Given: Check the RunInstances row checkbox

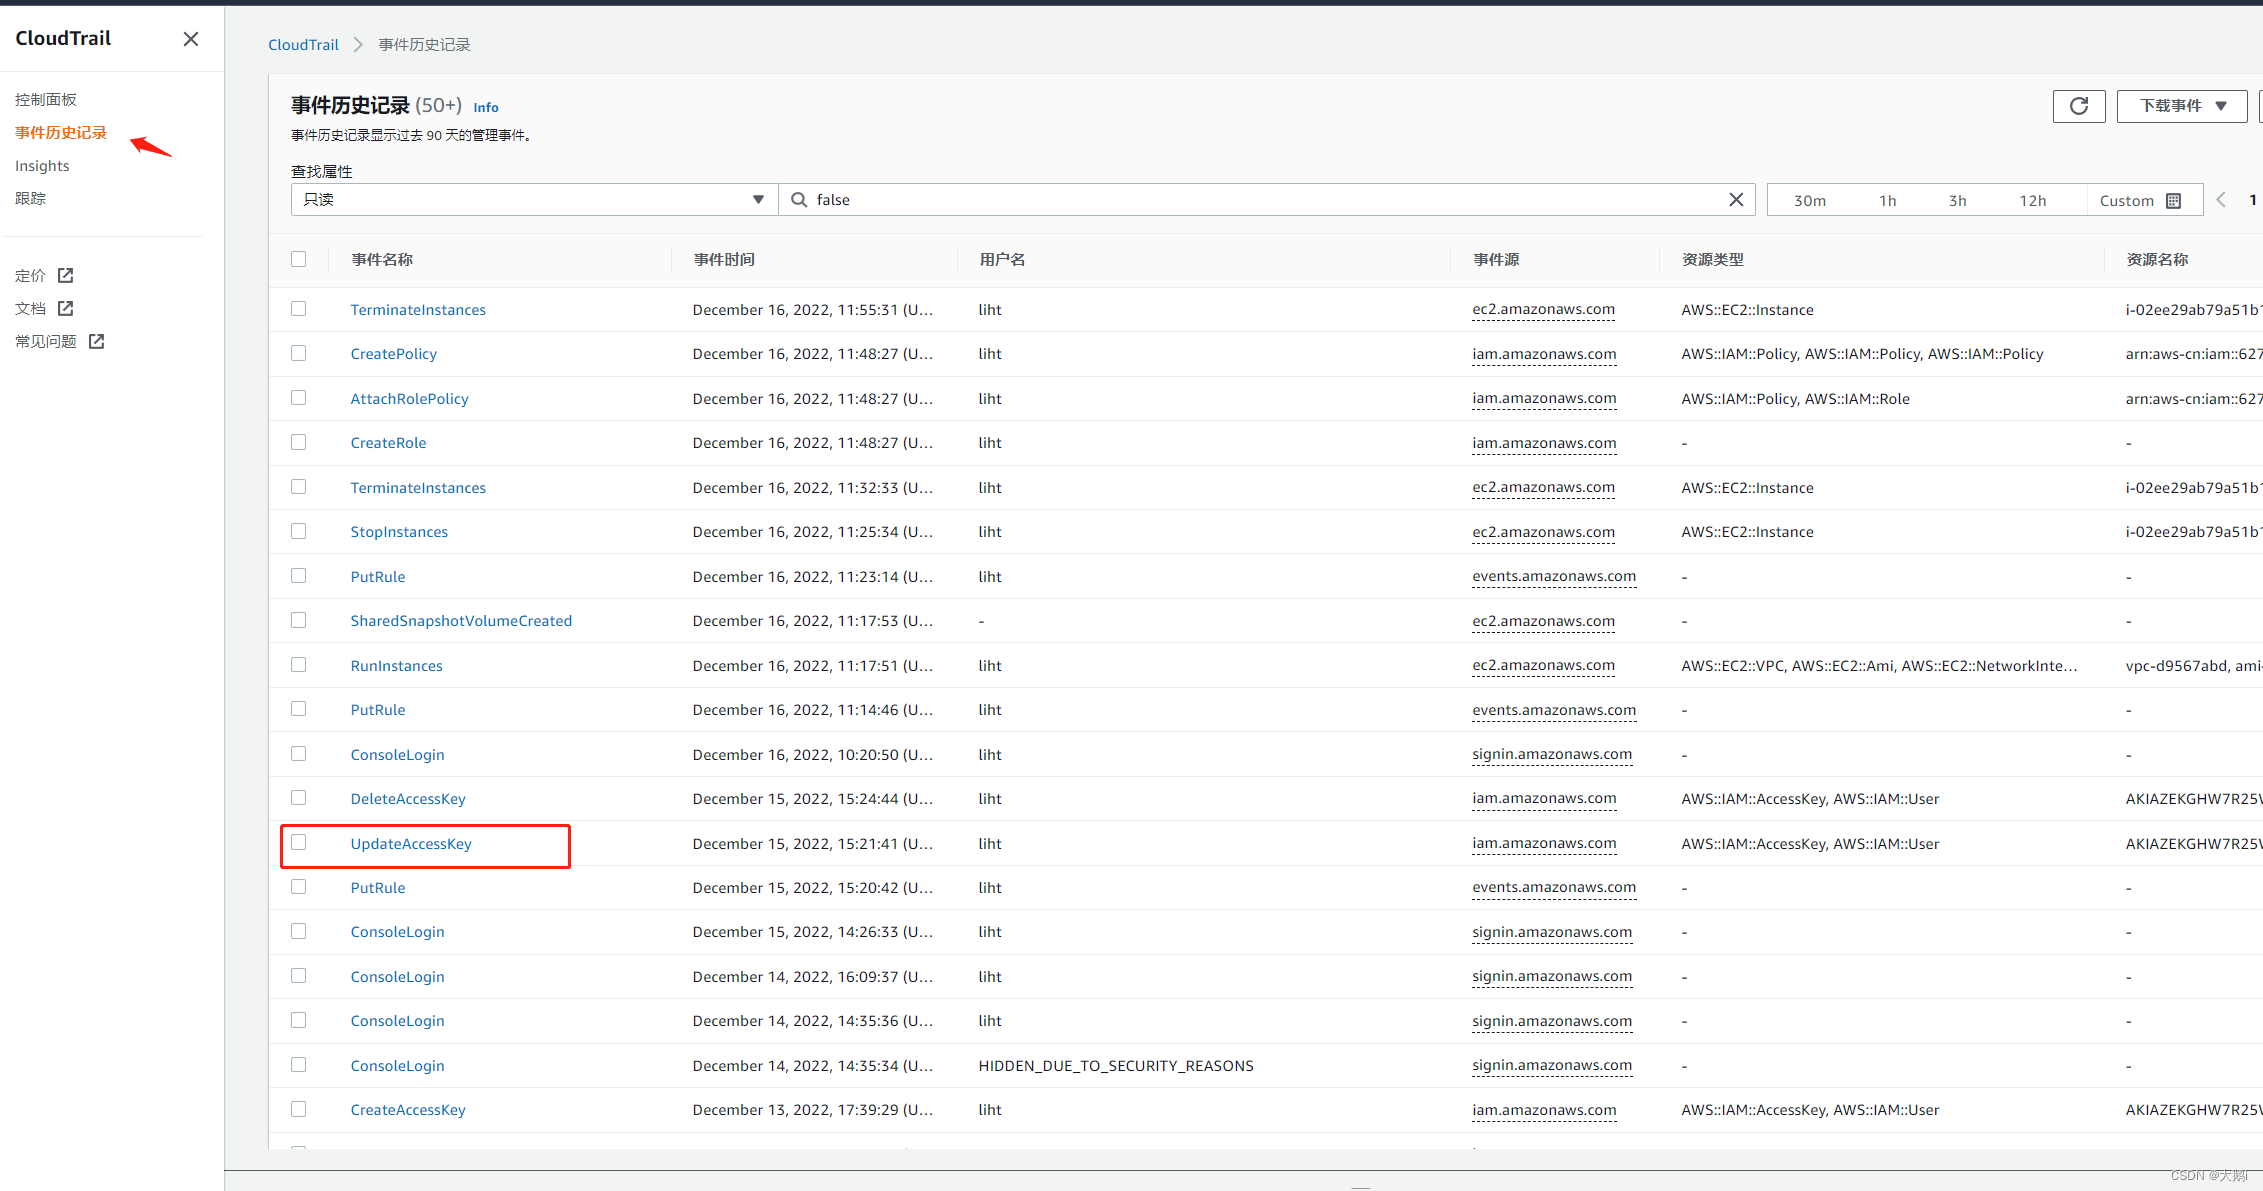Looking at the screenshot, I should (x=299, y=665).
